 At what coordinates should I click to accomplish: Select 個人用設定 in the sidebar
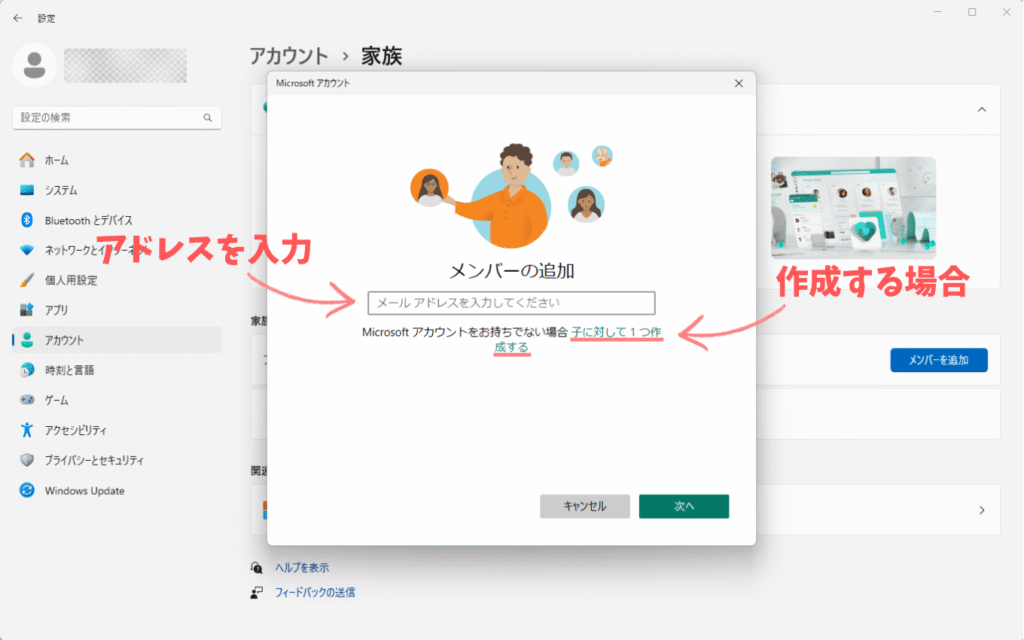pos(117,280)
